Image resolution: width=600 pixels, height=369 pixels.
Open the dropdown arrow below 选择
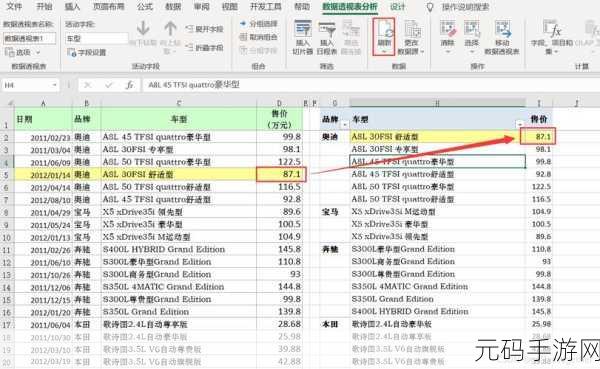[x=471, y=51]
